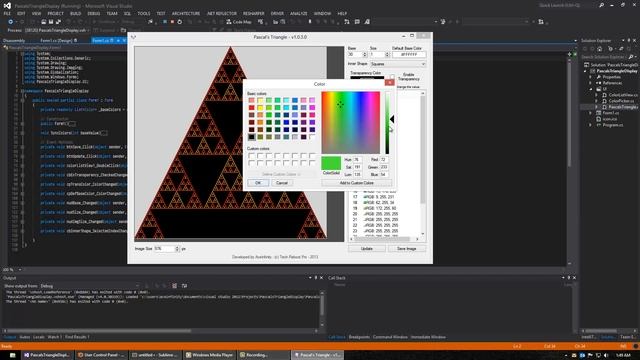Open Code Map from the toolbar
640x360 pixels.
[239, 22]
